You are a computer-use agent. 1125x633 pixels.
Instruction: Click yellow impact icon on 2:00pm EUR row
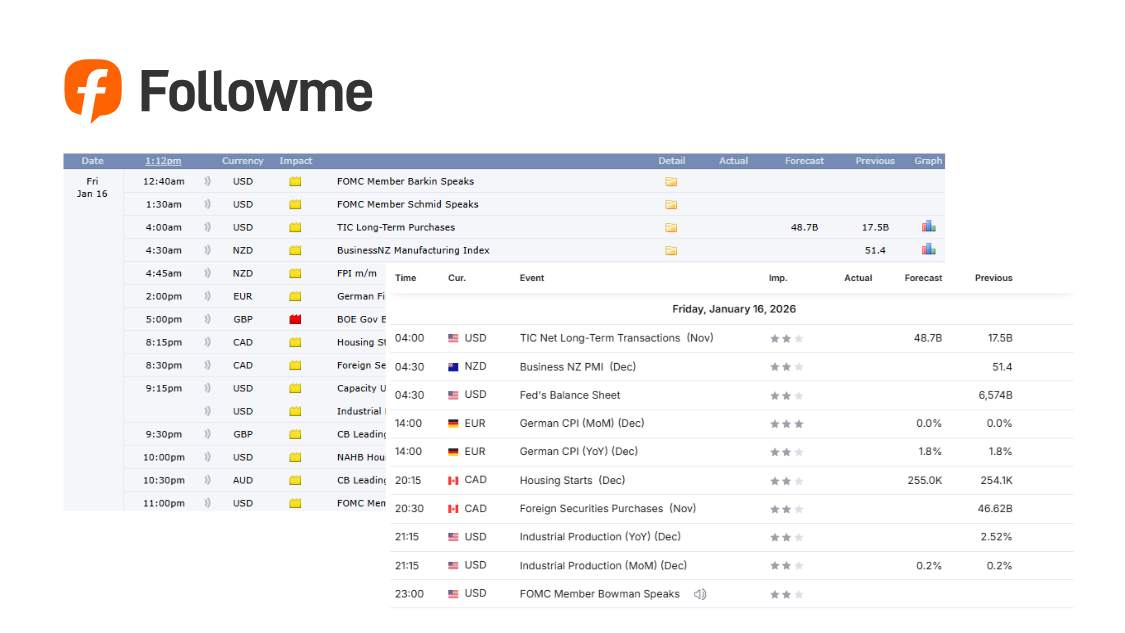[x=295, y=296]
